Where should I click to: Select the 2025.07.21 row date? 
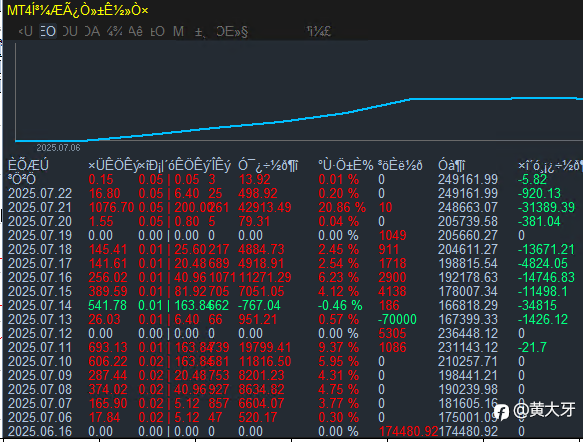[40, 208]
